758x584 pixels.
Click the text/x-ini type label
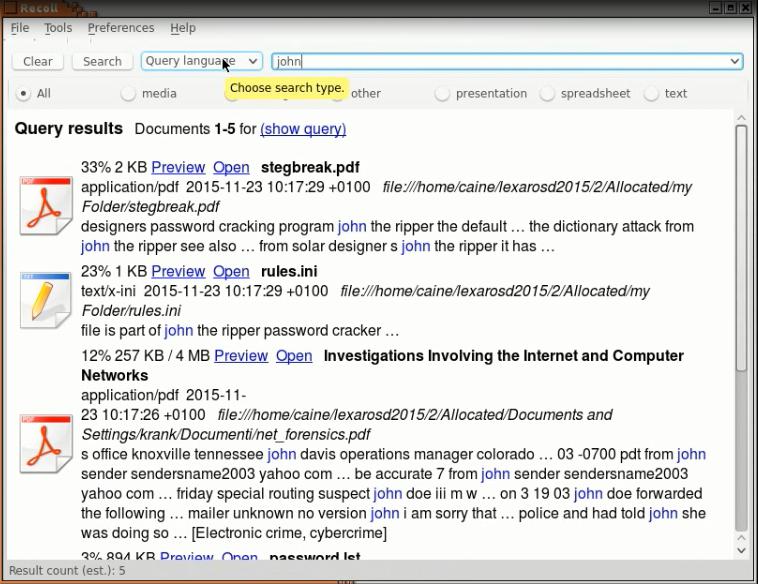(108, 291)
